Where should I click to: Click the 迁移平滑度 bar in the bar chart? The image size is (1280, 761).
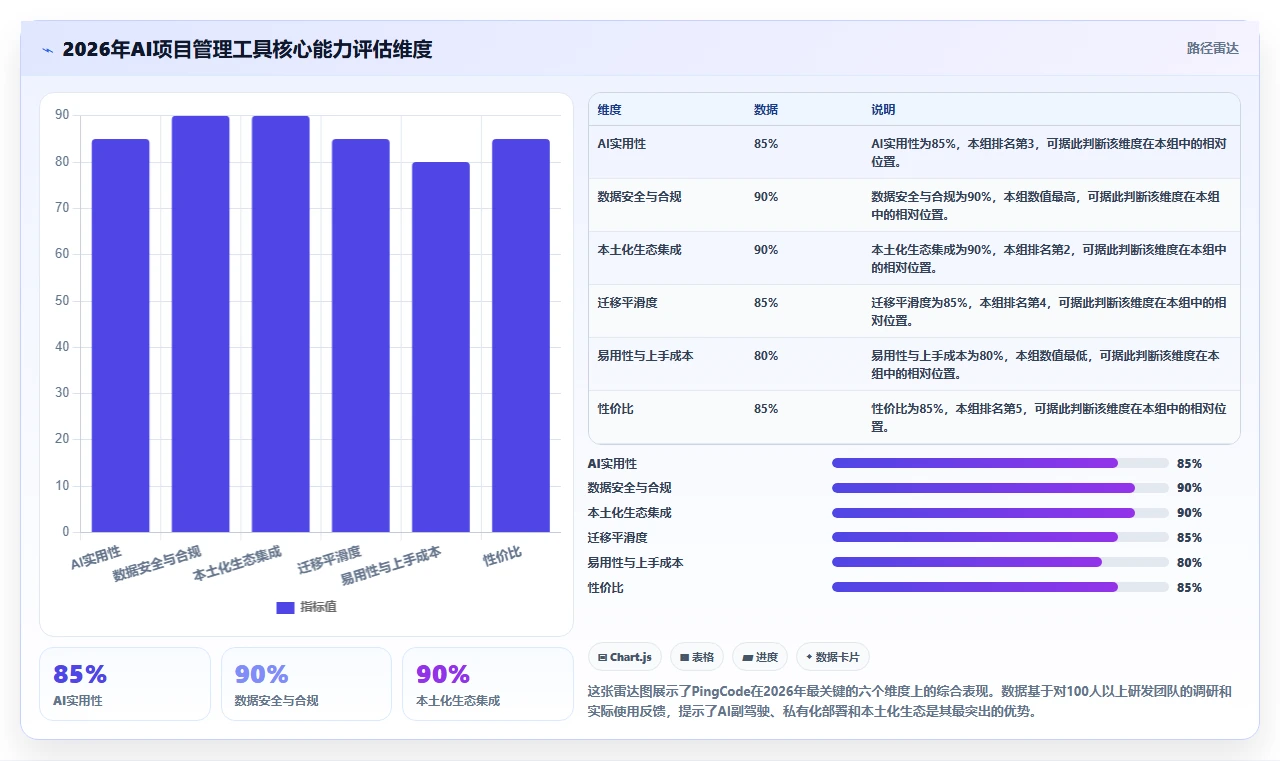click(x=361, y=335)
